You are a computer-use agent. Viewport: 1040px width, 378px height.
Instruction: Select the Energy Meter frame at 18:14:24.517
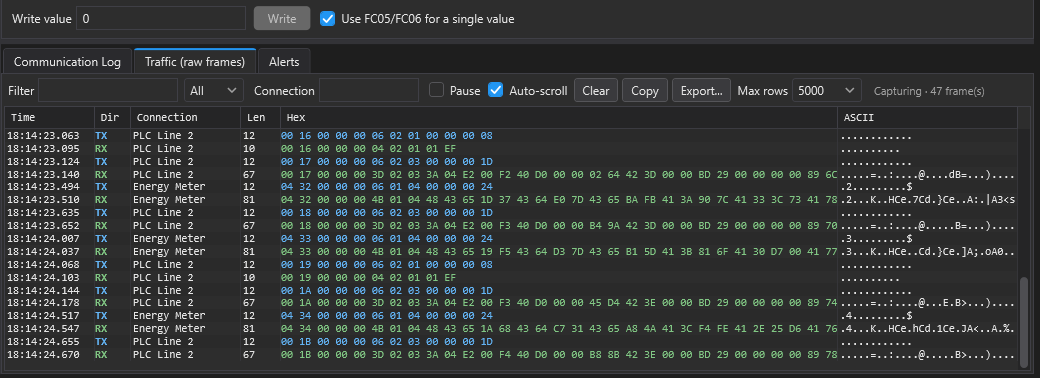click(x=511, y=316)
